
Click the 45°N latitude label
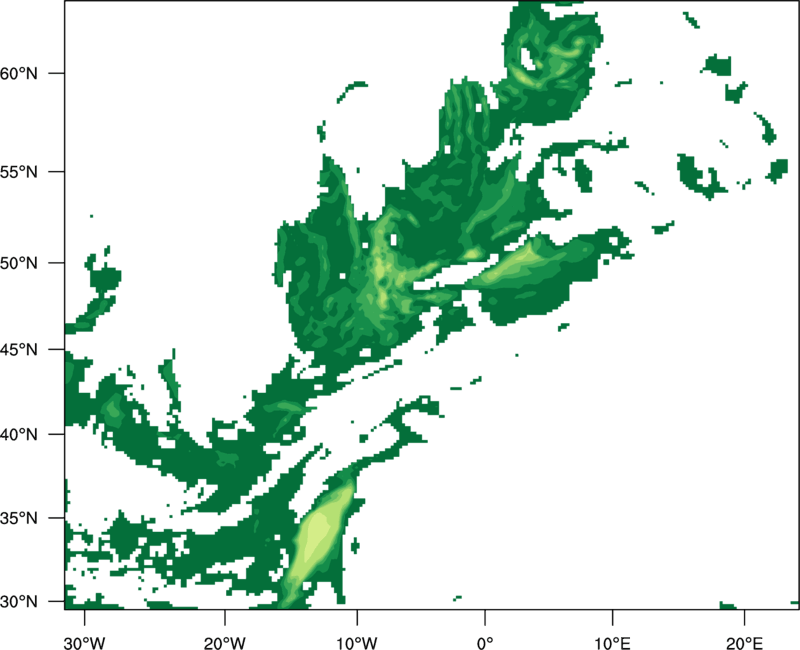[19, 349]
